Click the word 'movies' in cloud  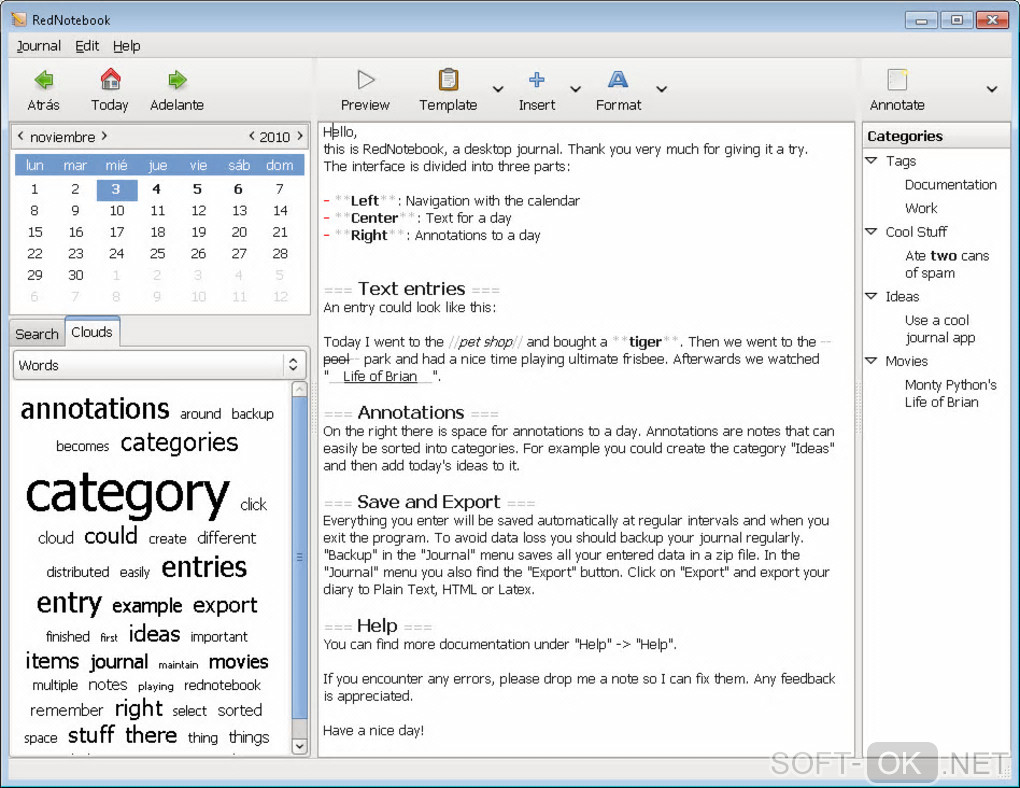tap(239, 662)
